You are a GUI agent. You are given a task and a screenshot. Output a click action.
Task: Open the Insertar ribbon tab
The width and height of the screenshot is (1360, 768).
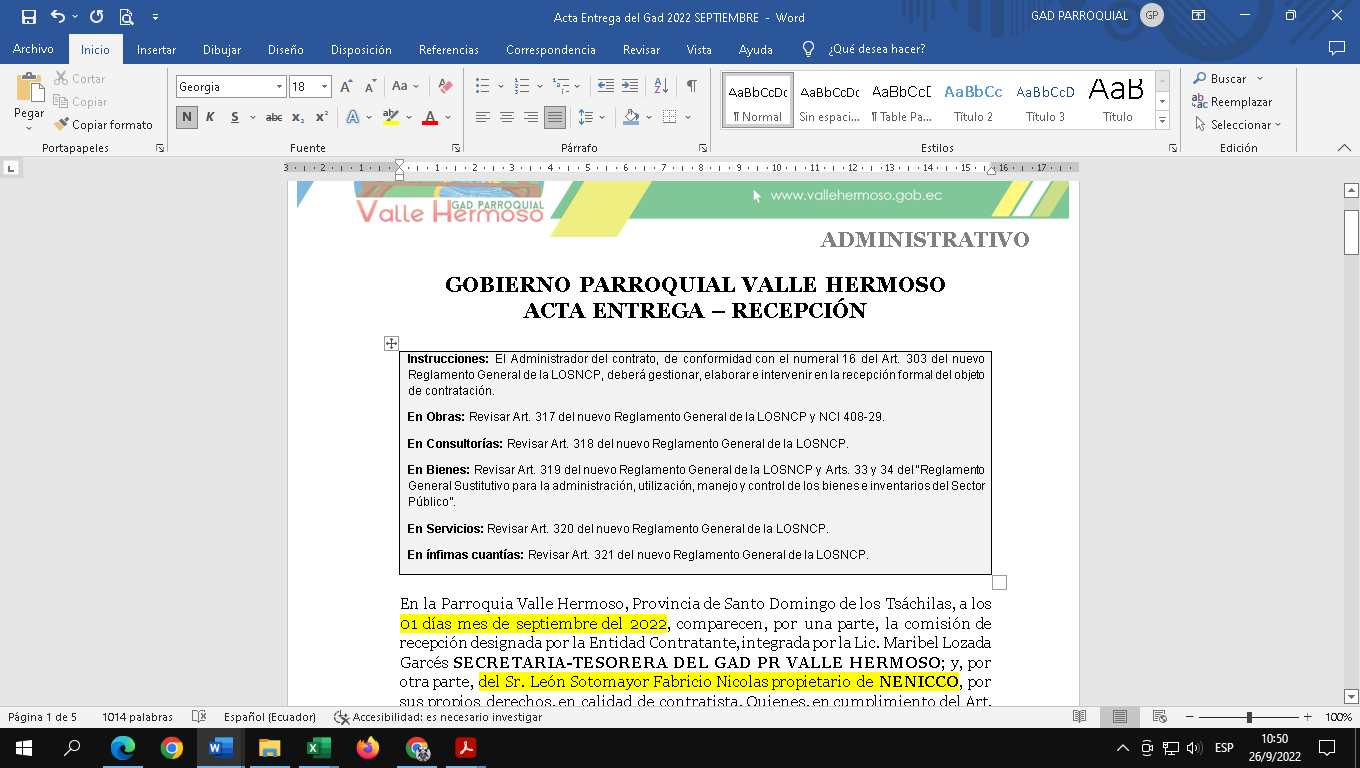click(x=156, y=49)
